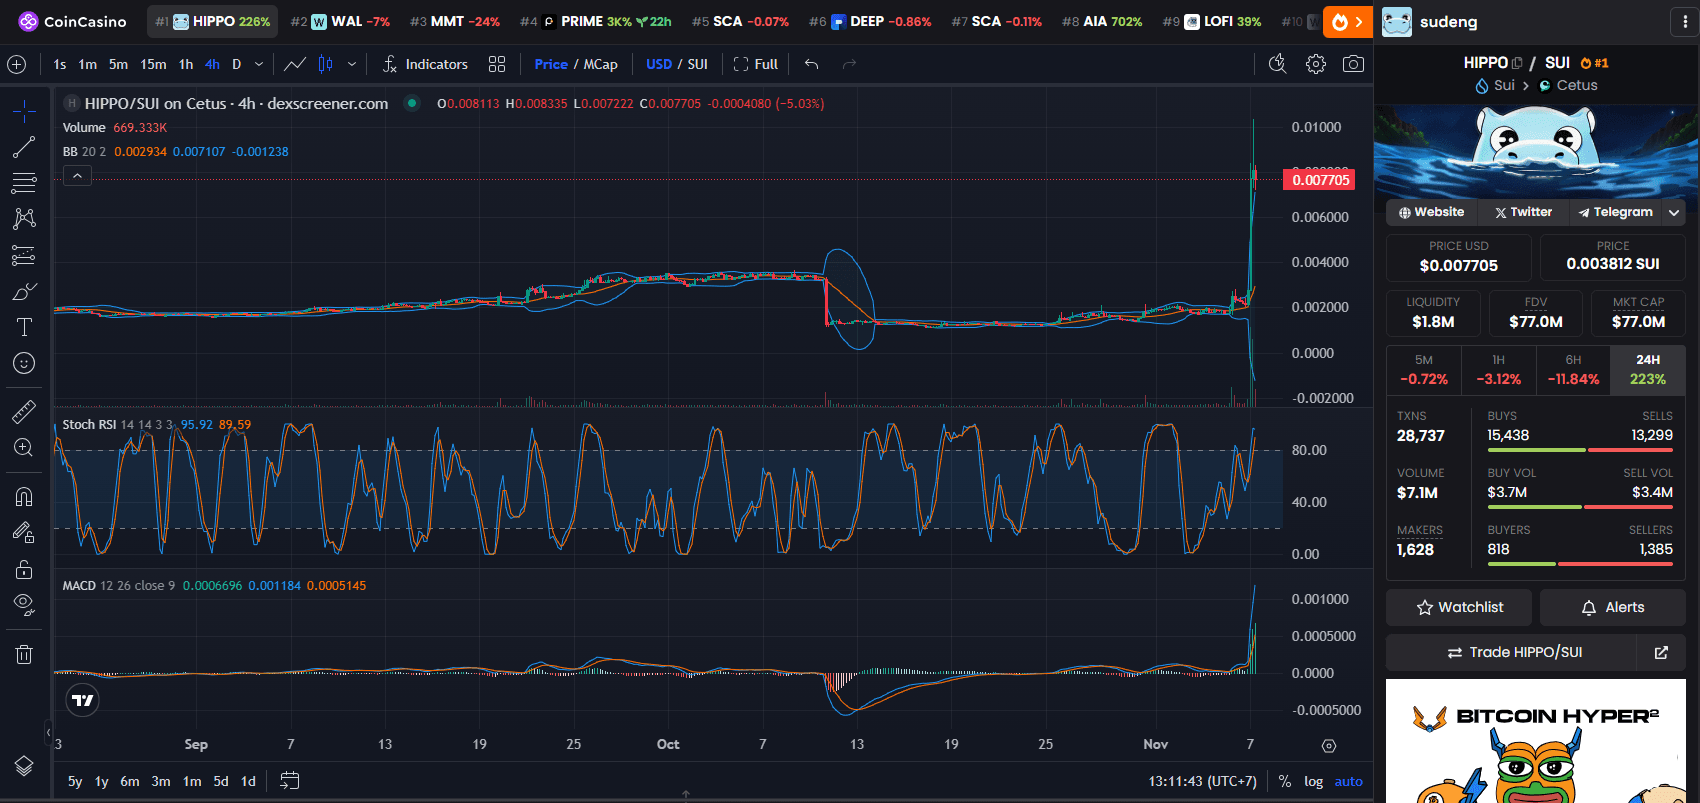
Task: Open the forecasting and measurement tools
Action: coord(24,255)
